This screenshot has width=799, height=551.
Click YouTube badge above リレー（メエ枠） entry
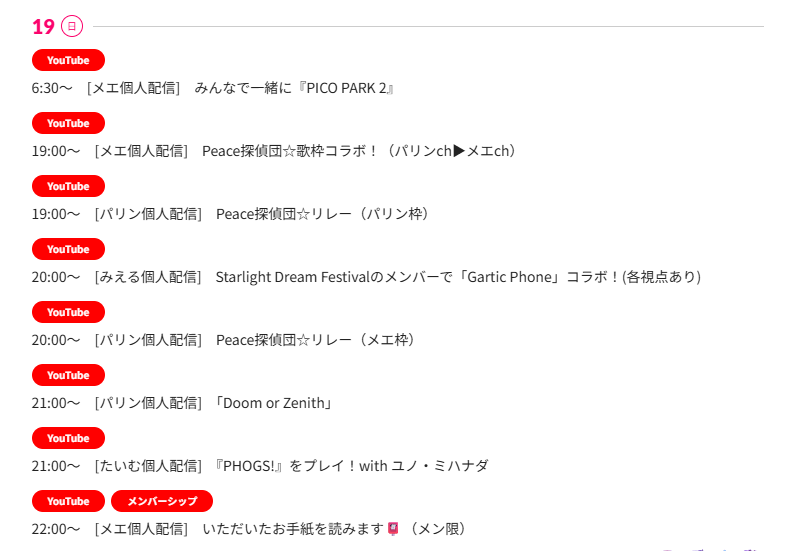68,312
